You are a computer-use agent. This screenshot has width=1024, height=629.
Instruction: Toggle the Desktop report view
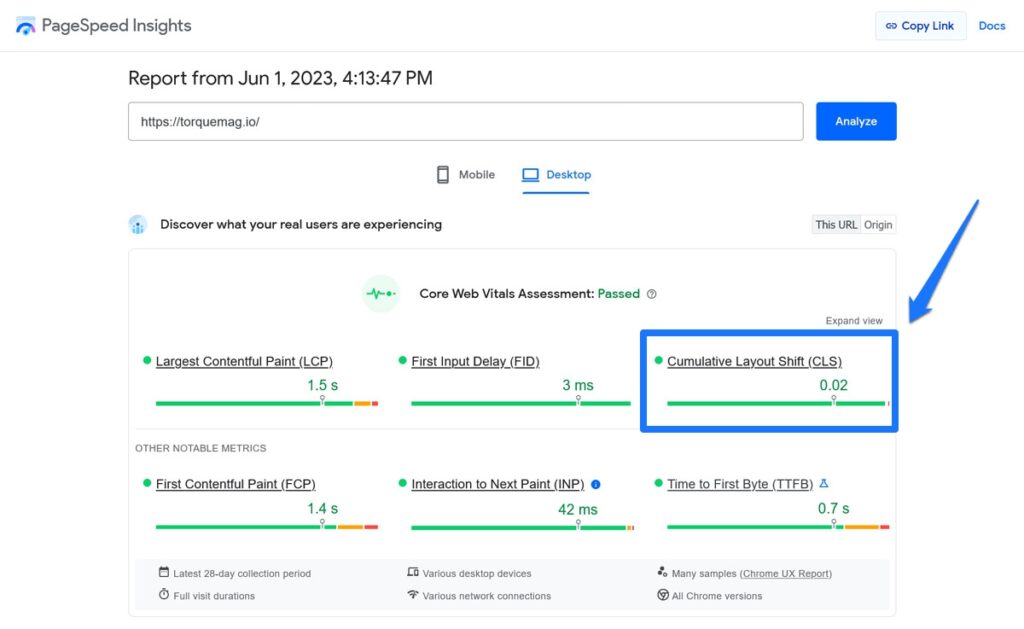(x=556, y=174)
